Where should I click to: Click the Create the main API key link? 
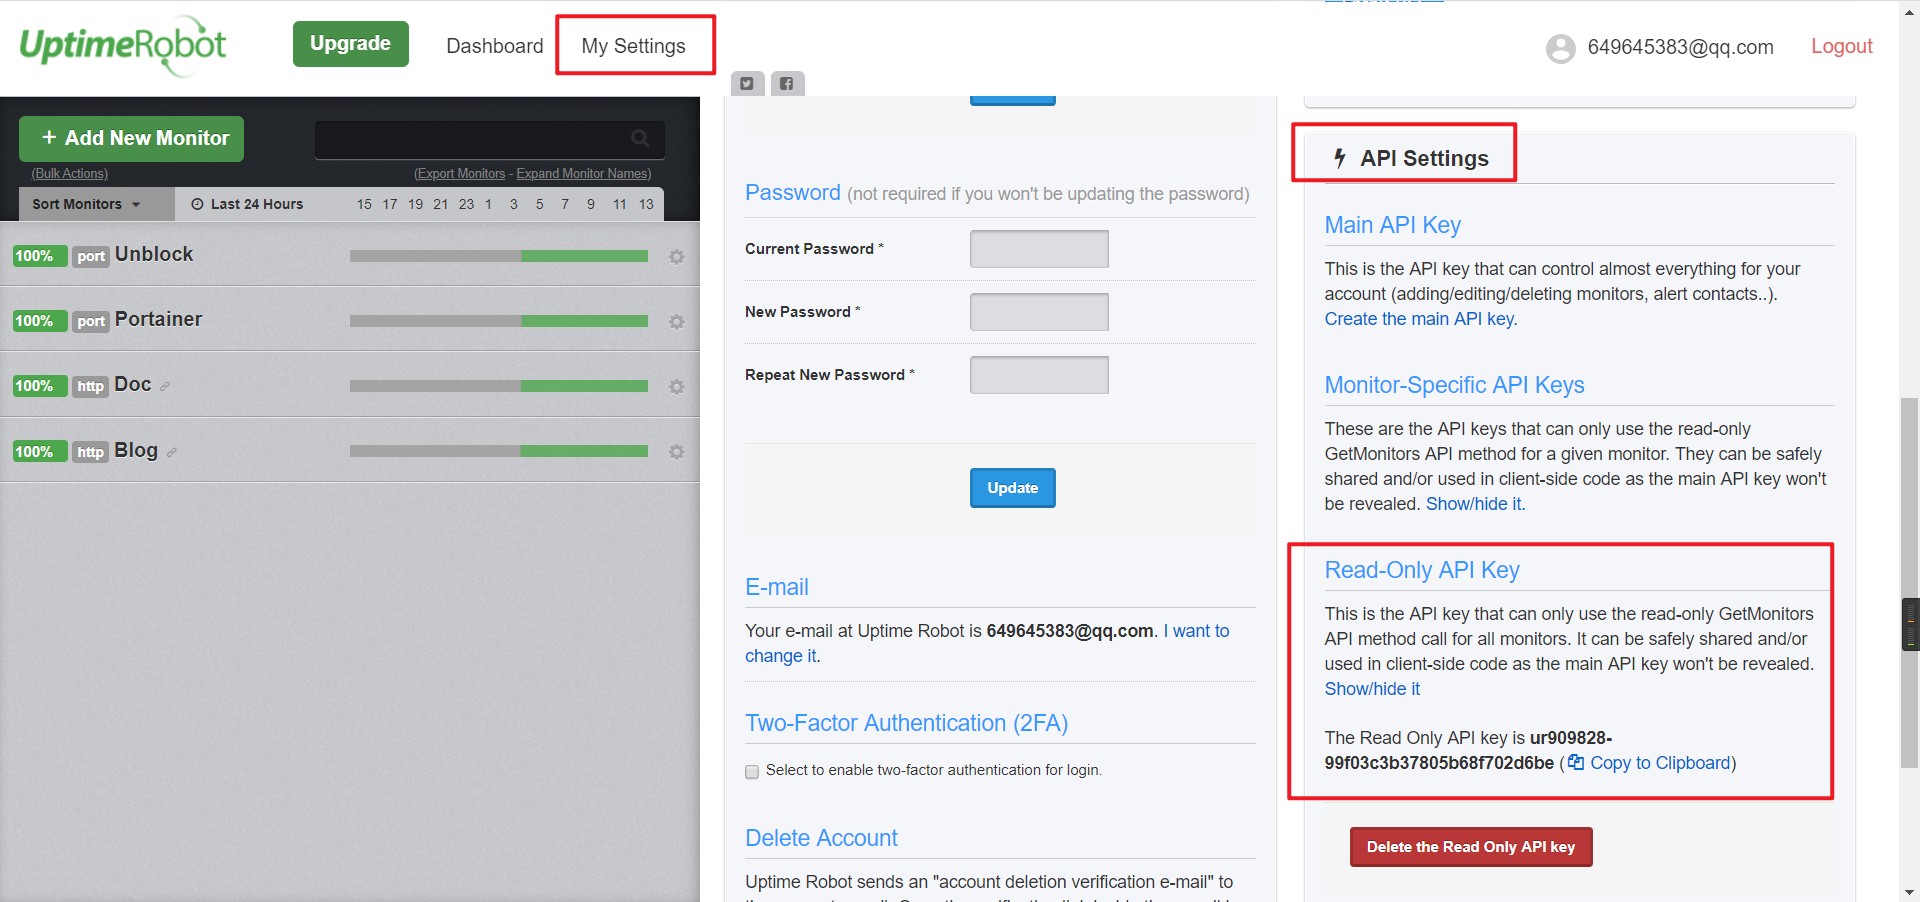(1421, 319)
